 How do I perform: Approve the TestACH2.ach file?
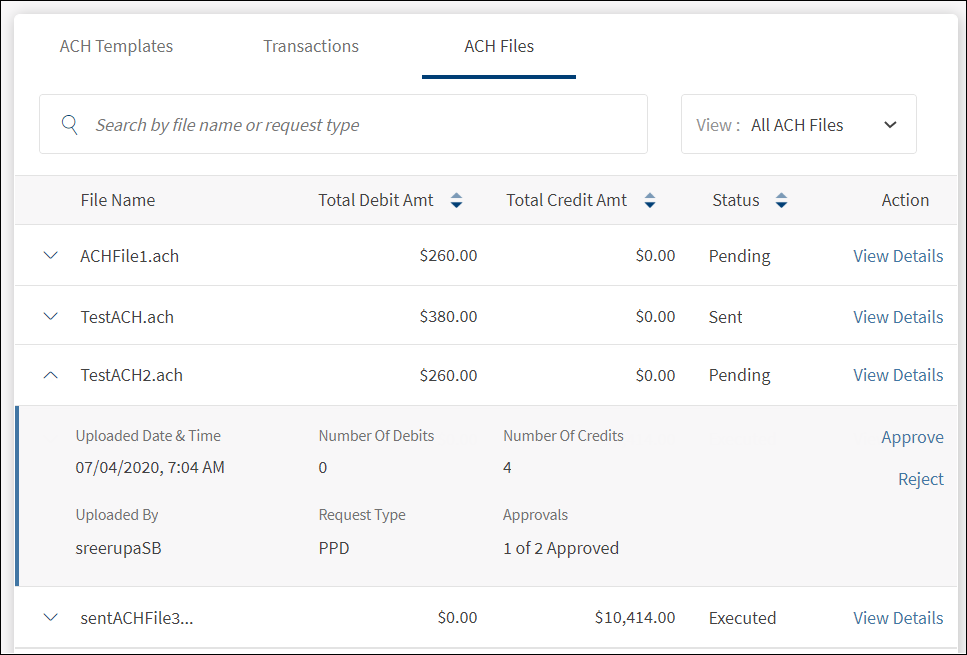pyautogui.click(x=912, y=437)
